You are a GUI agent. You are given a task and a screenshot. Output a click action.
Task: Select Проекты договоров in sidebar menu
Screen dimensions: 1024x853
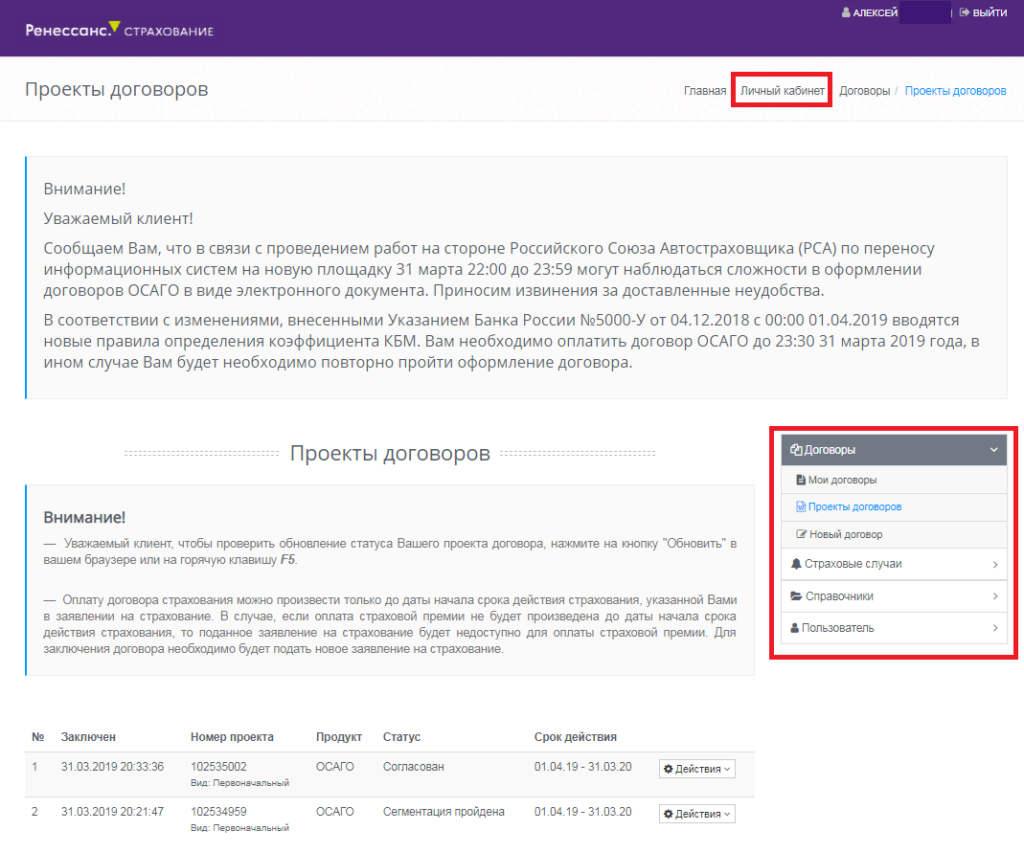(854, 507)
